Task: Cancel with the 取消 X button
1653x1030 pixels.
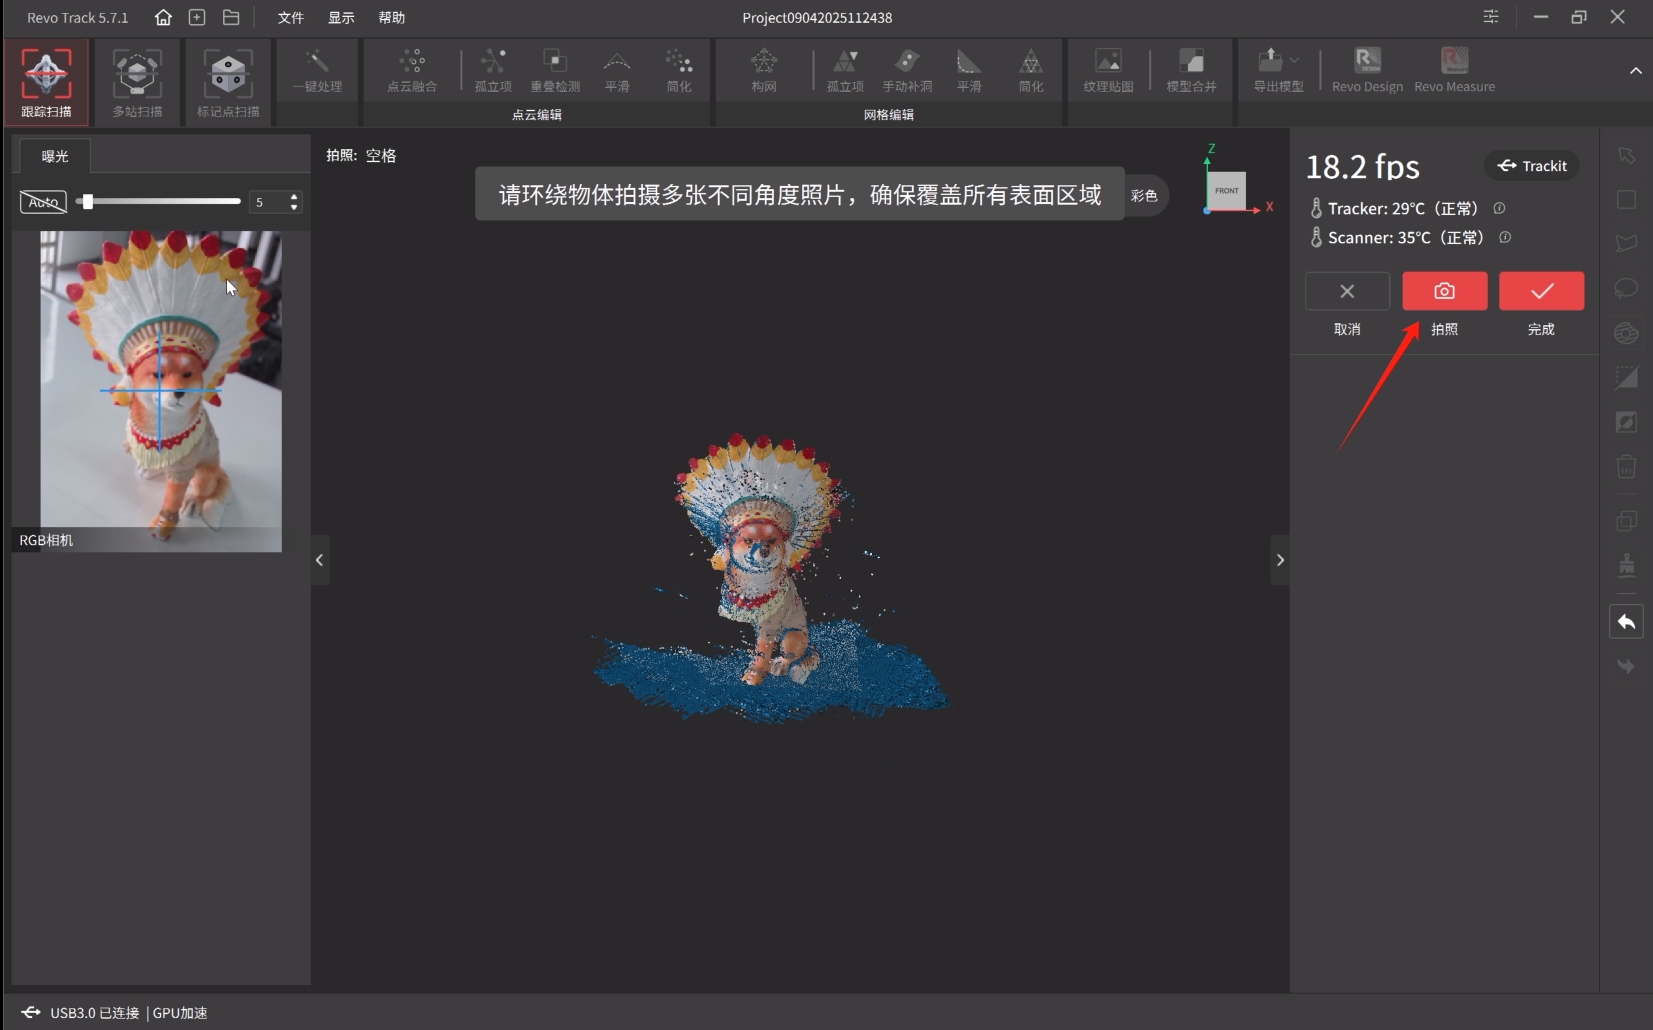Action: pyautogui.click(x=1347, y=291)
